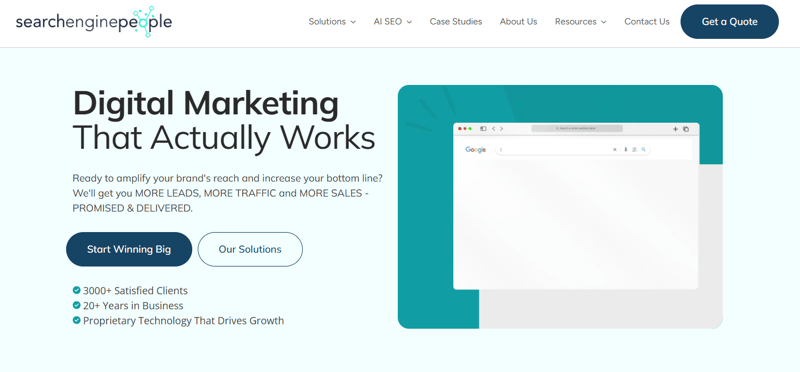Click the Get a Quote button

(x=730, y=22)
